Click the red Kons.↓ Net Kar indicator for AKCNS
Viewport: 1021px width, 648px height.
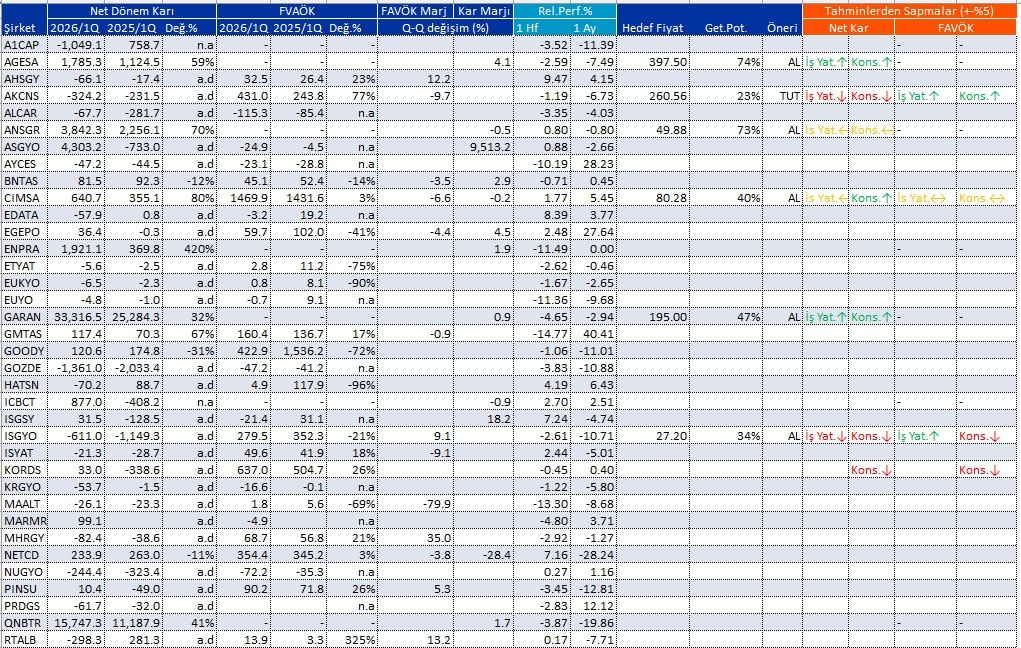tap(871, 96)
